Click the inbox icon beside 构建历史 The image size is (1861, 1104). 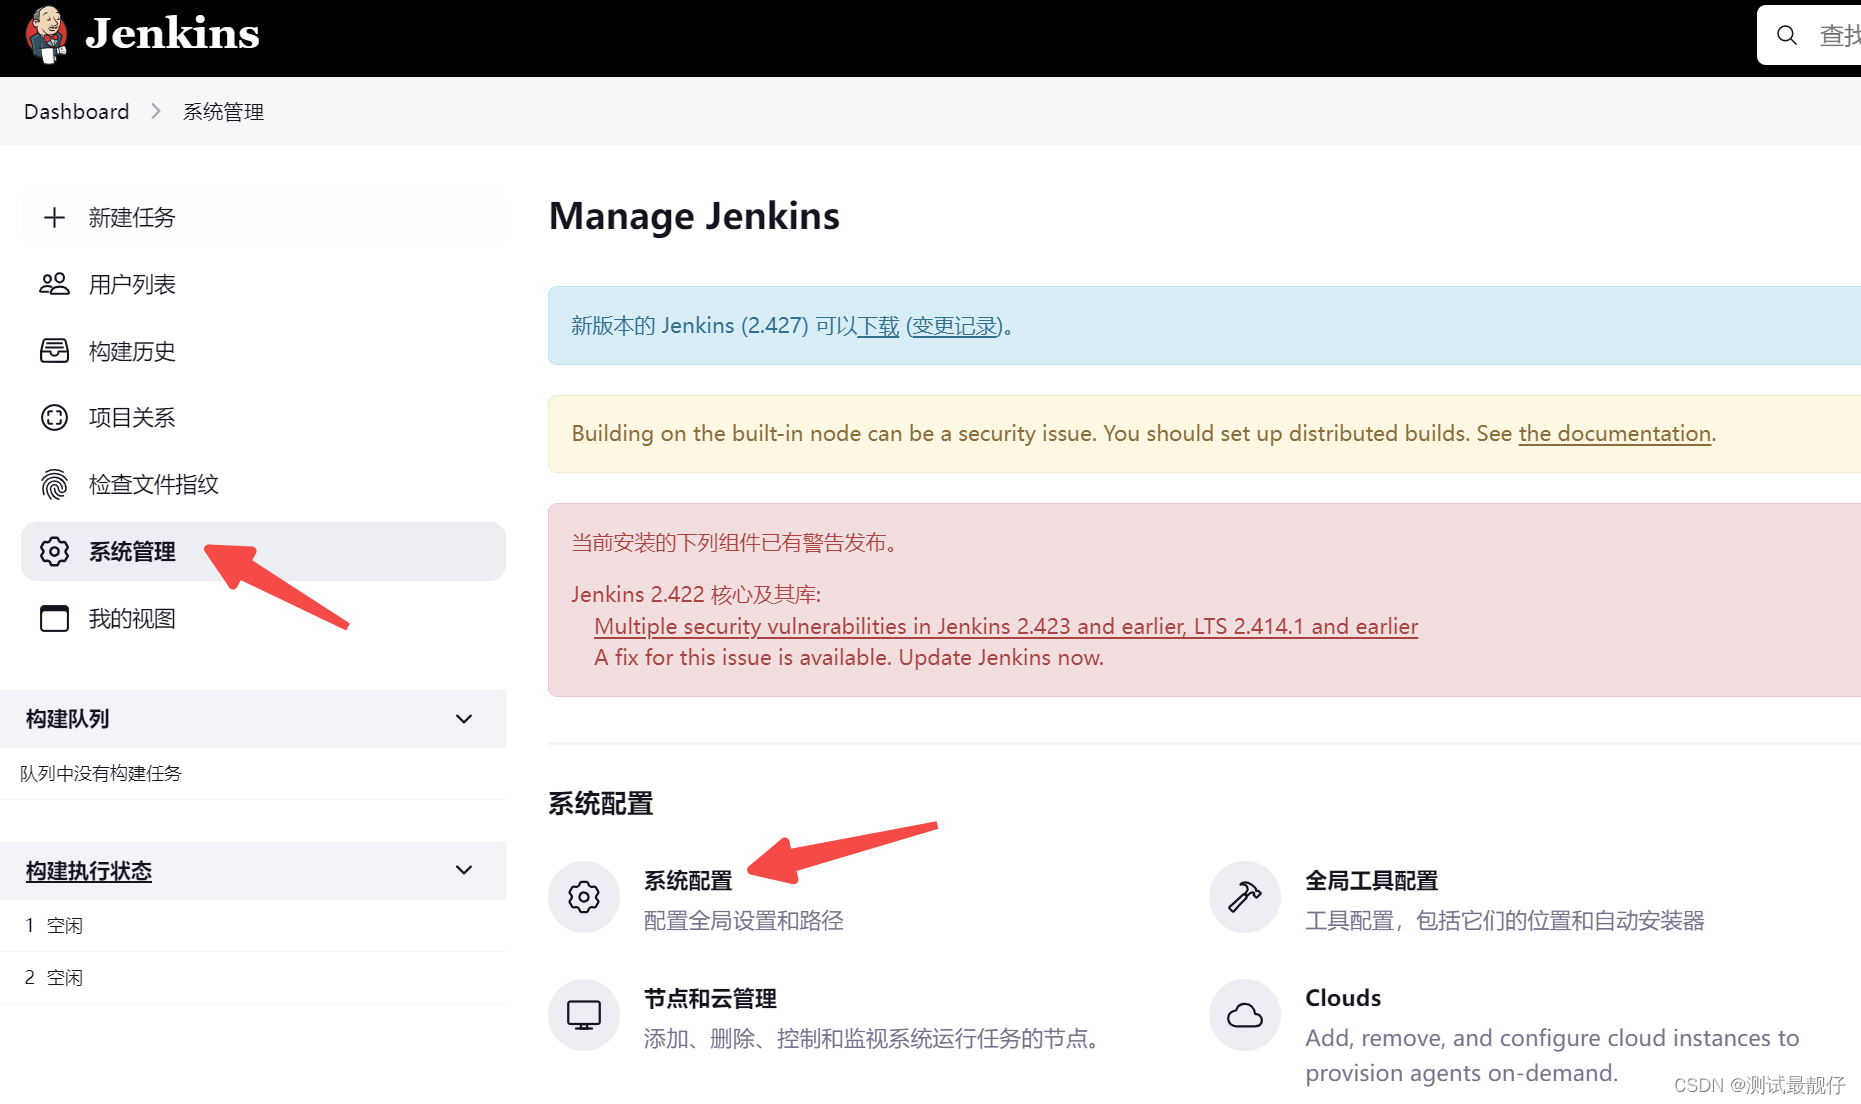click(x=54, y=351)
